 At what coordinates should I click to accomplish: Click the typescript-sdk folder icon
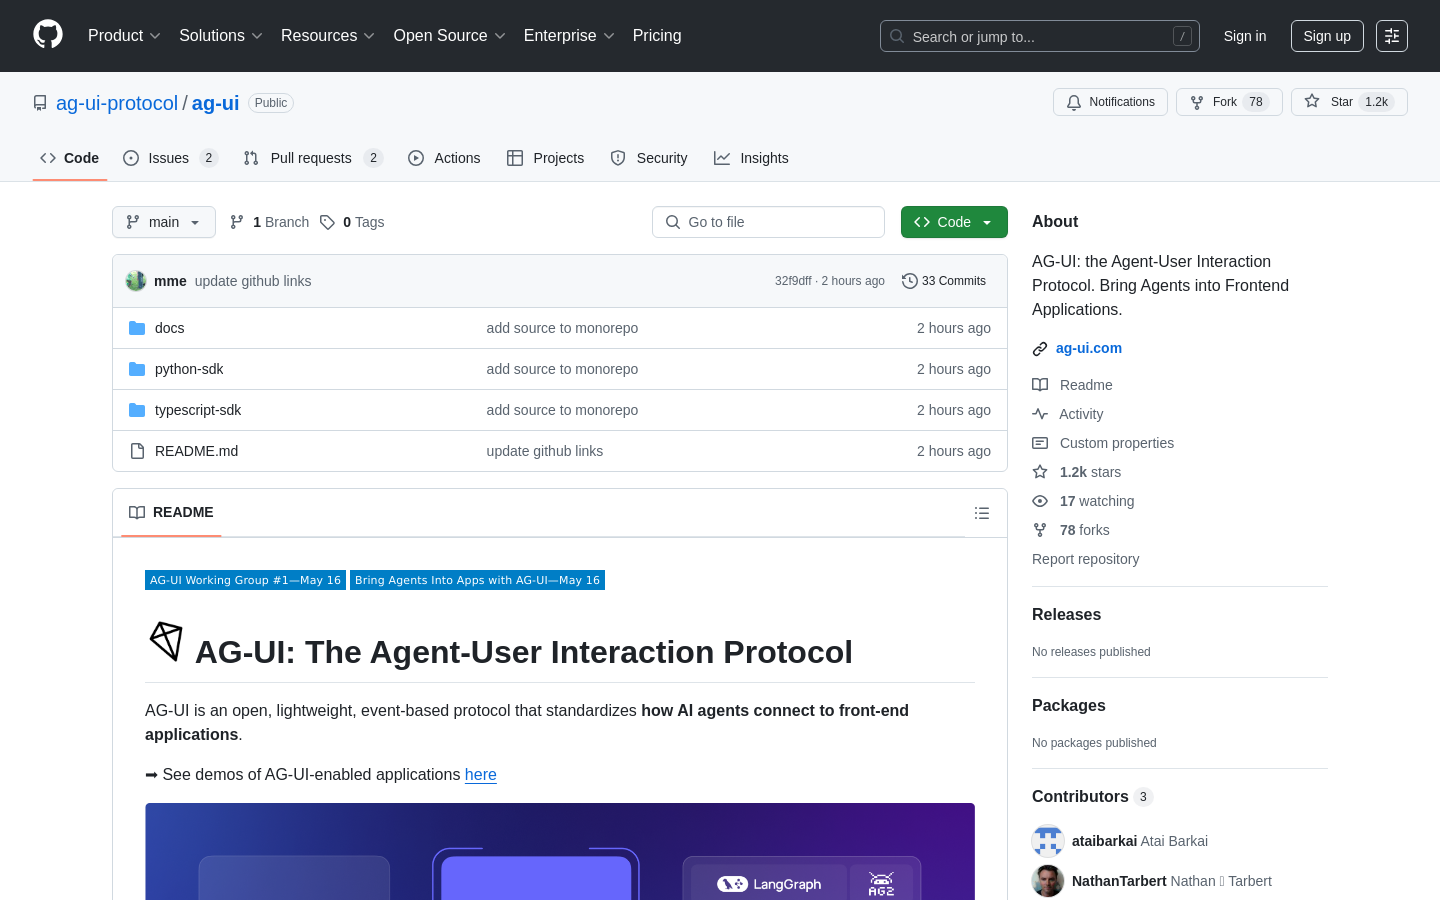click(137, 410)
